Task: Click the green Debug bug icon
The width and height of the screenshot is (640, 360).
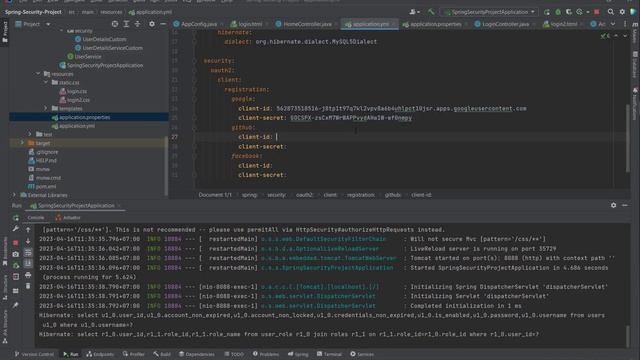Action: pos(558,12)
